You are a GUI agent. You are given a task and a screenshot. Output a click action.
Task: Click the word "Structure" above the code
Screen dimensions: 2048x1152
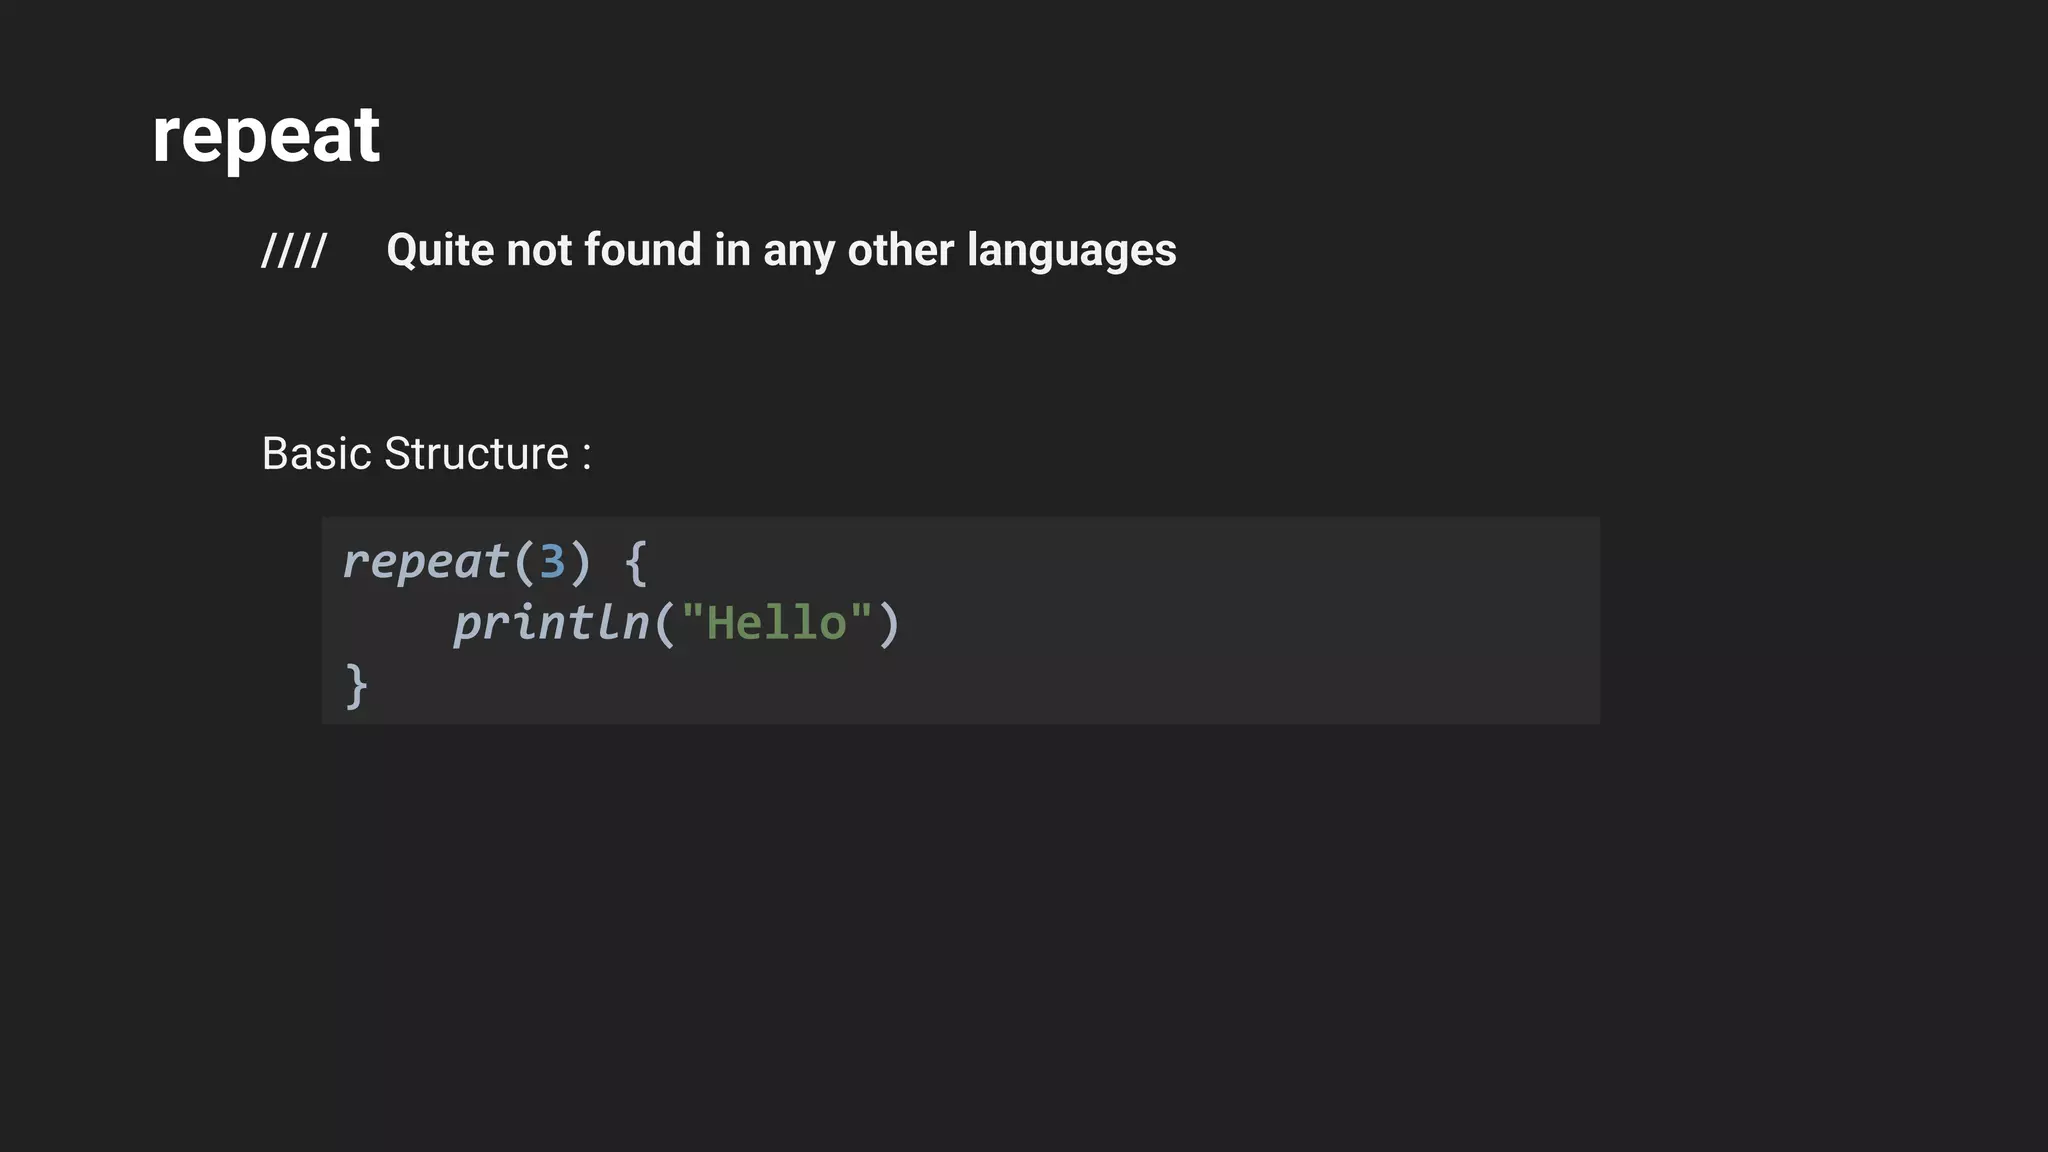pos(476,454)
